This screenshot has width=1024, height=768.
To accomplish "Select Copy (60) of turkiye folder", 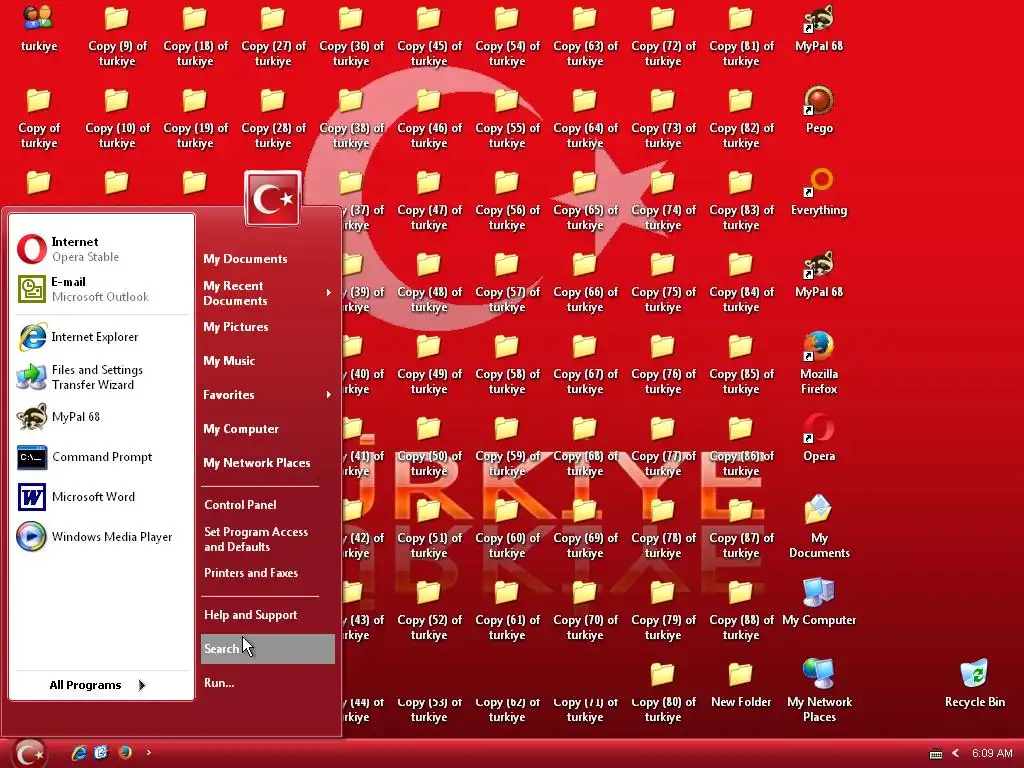I will click(x=507, y=527).
